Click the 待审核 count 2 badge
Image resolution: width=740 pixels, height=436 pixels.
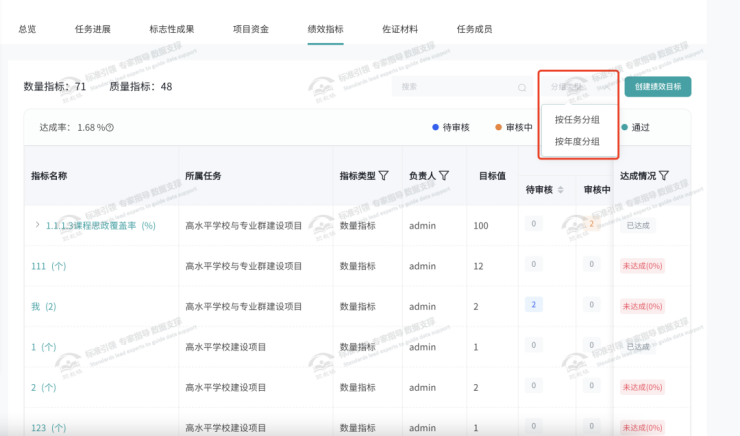534,304
